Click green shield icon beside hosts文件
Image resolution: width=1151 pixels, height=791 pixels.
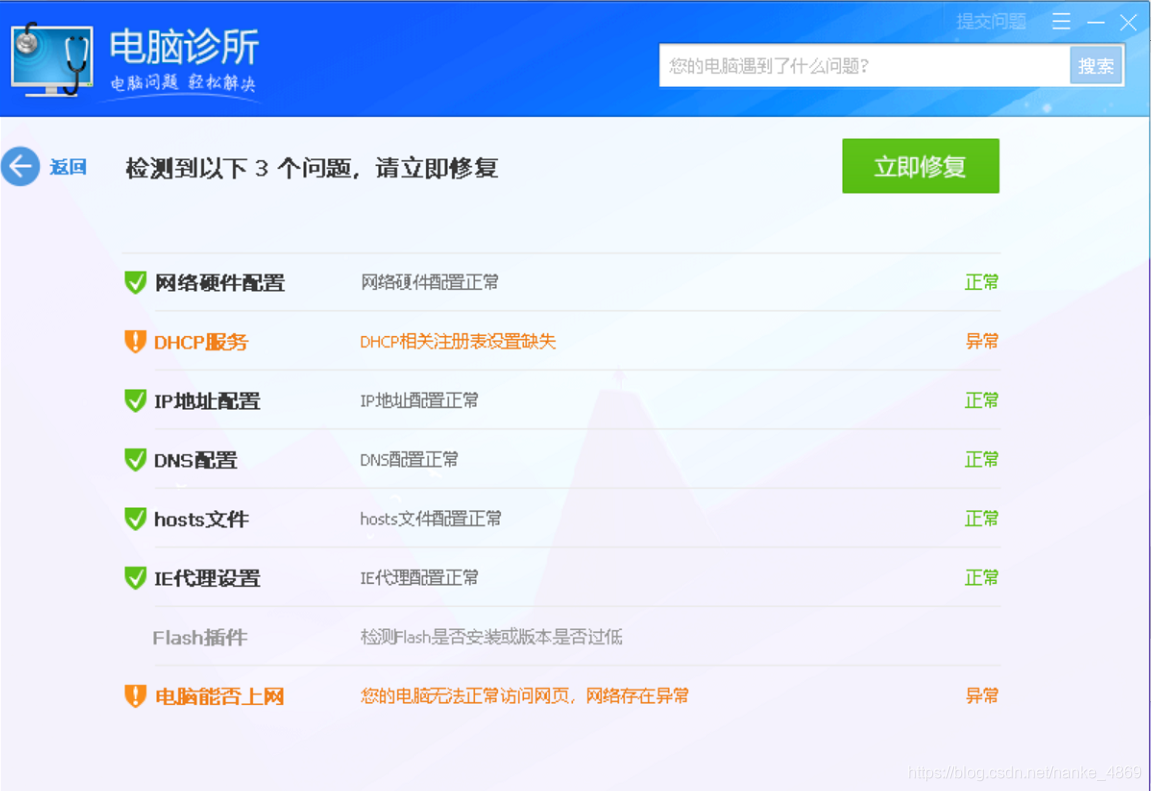click(x=135, y=519)
